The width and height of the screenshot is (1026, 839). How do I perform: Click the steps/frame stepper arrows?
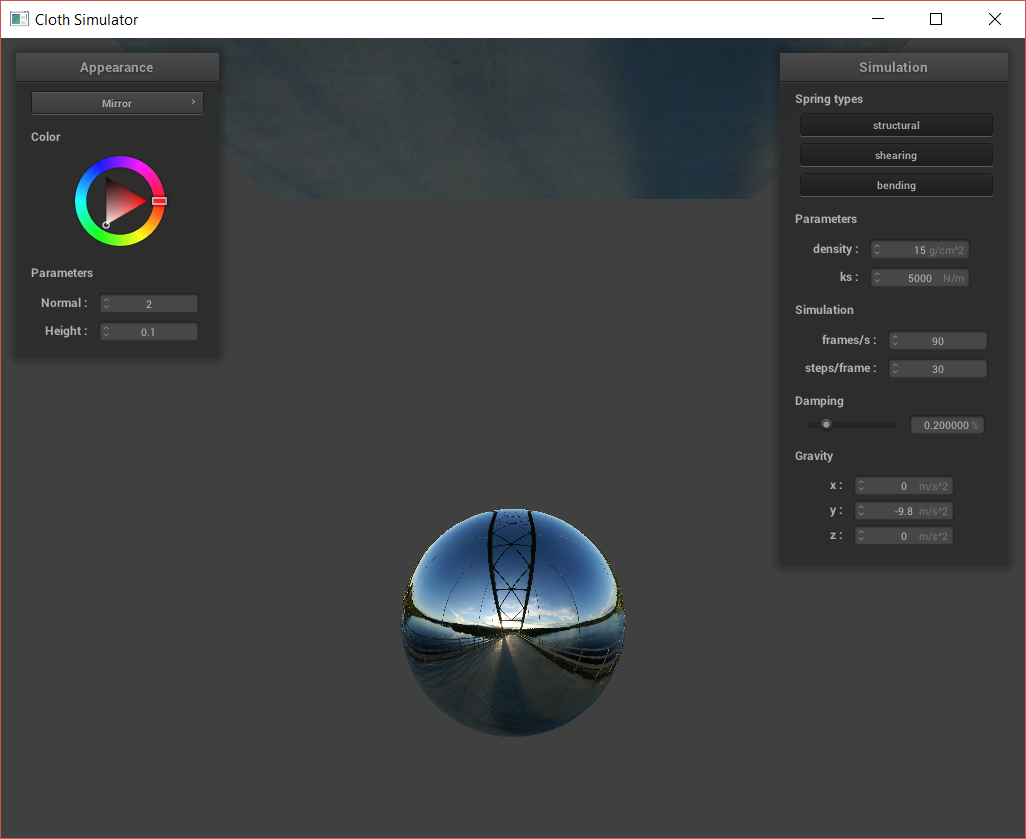pyautogui.click(x=895, y=369)
